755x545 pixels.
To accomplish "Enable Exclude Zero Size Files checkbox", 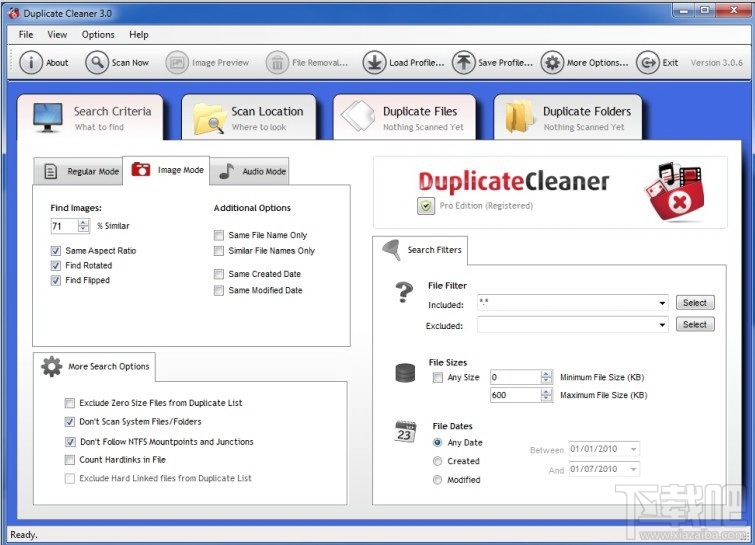I will [x=70, y=403].
